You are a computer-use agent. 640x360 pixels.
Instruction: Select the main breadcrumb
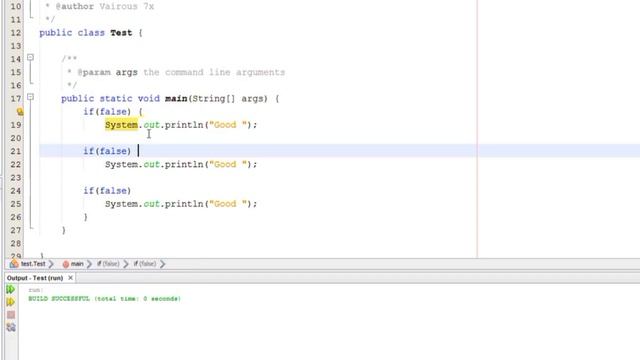(x=77, y=264)
